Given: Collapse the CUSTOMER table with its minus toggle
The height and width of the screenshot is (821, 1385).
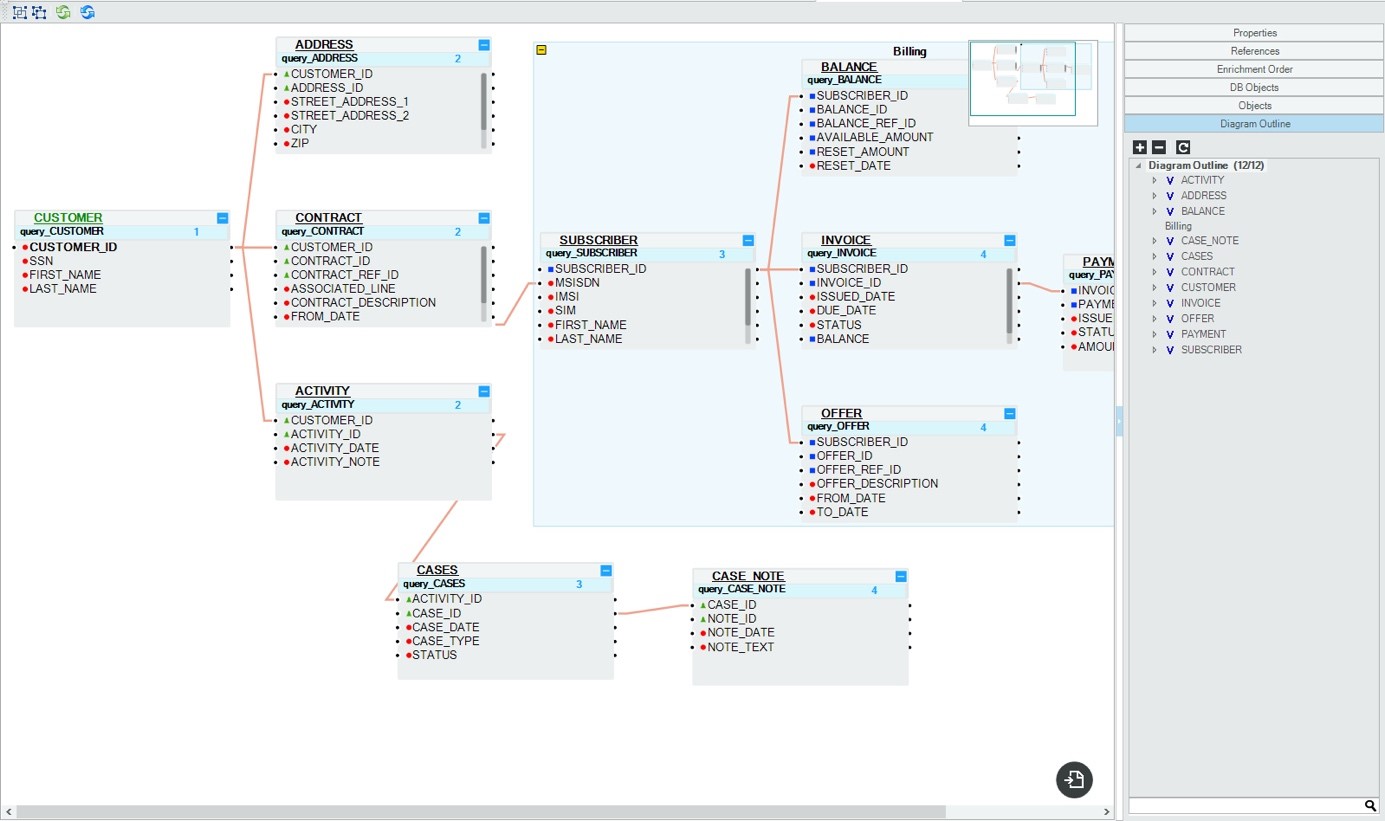Looking at the screenshot, I should point(222,218).
